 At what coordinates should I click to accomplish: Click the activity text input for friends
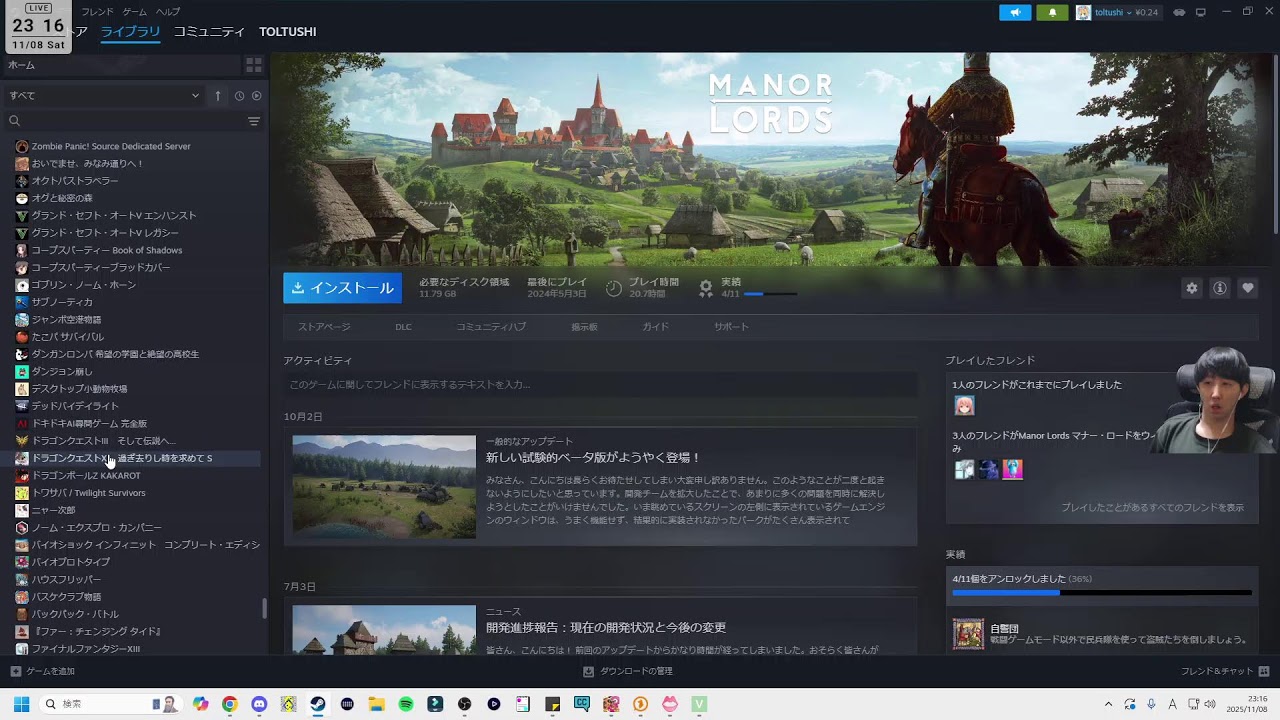[600, 384]
